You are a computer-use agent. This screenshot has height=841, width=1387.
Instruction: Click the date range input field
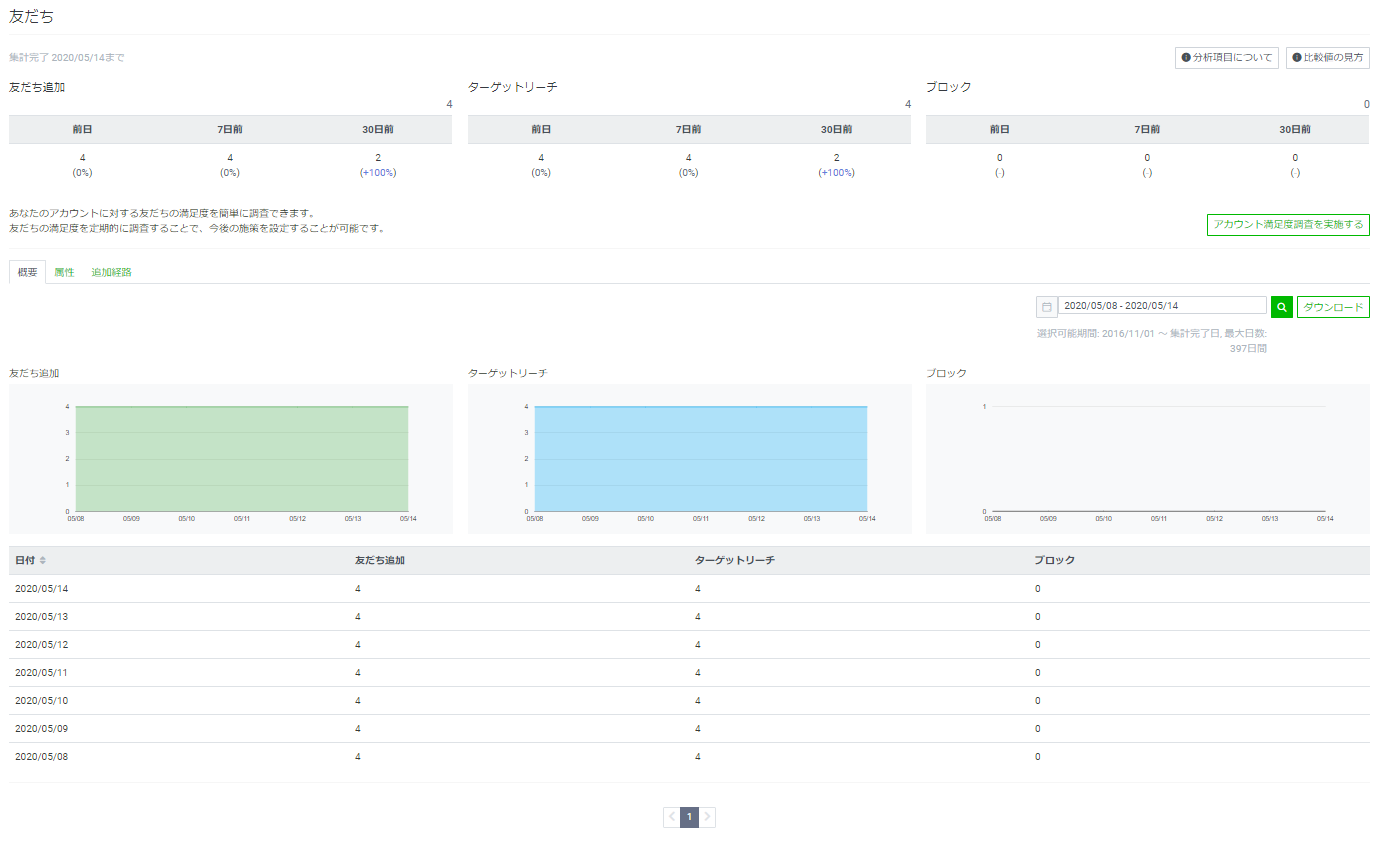click(1162, 306)
